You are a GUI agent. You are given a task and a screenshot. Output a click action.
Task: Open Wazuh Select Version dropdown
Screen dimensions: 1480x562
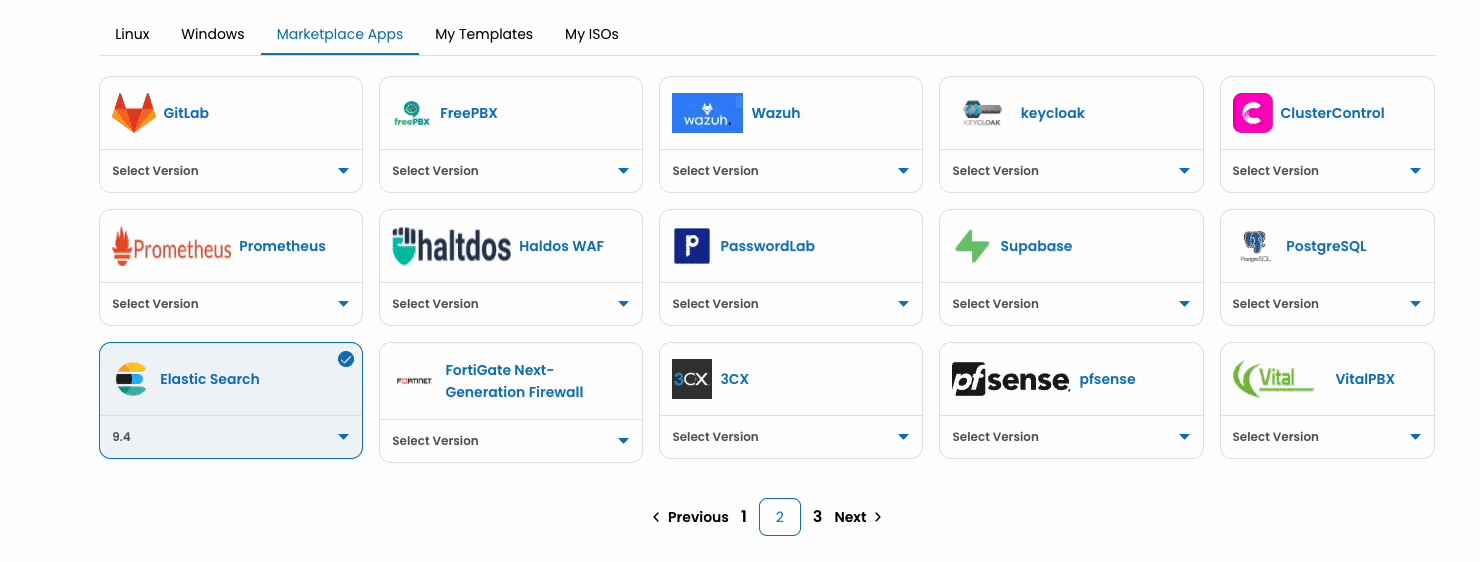791,171
